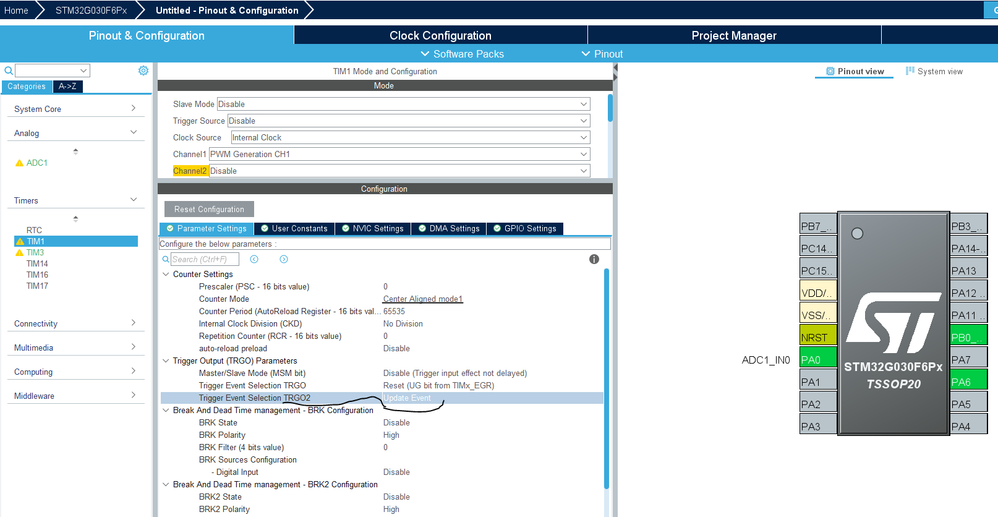
Task: Click the search magnifier in left panel
Action: coord(8,71)
